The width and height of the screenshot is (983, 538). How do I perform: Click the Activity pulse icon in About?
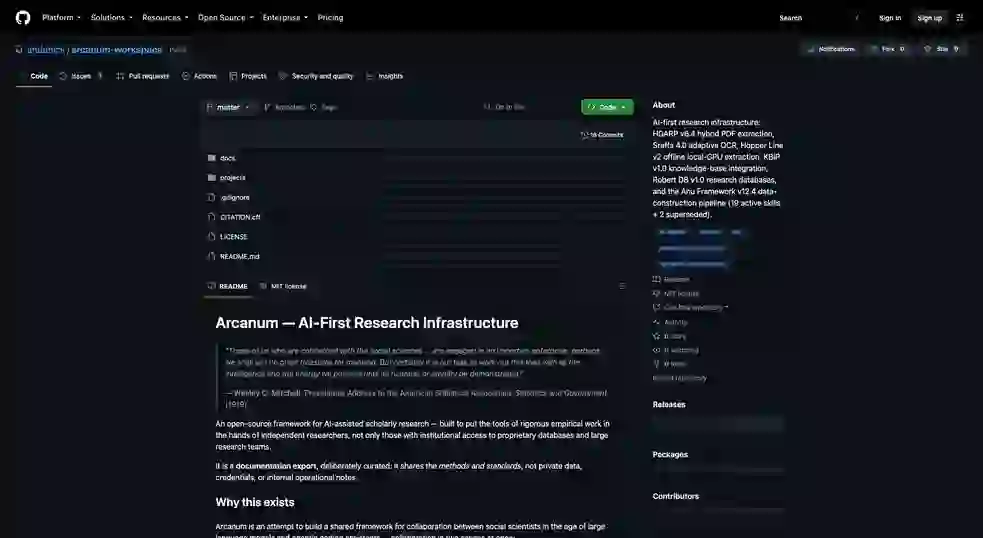(x=656, y=322)
